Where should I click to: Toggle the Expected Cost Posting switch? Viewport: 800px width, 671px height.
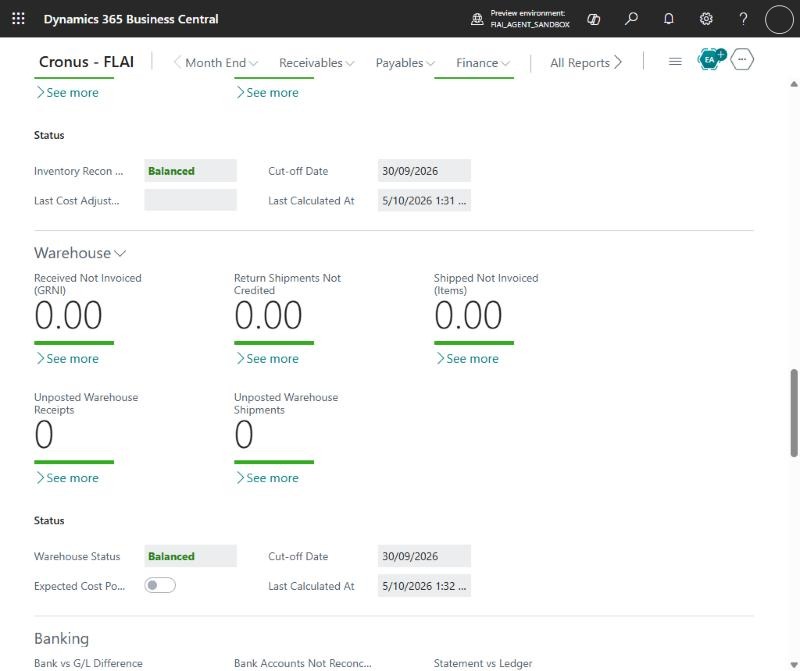click(x=160, y=585)
